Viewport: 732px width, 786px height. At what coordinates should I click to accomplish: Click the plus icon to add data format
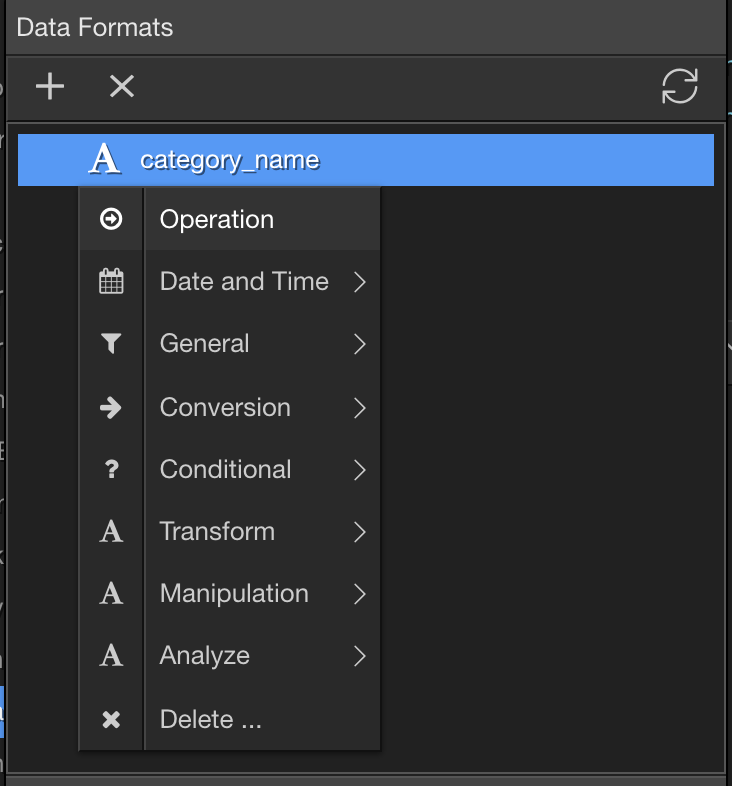click(x=49, y=87)
